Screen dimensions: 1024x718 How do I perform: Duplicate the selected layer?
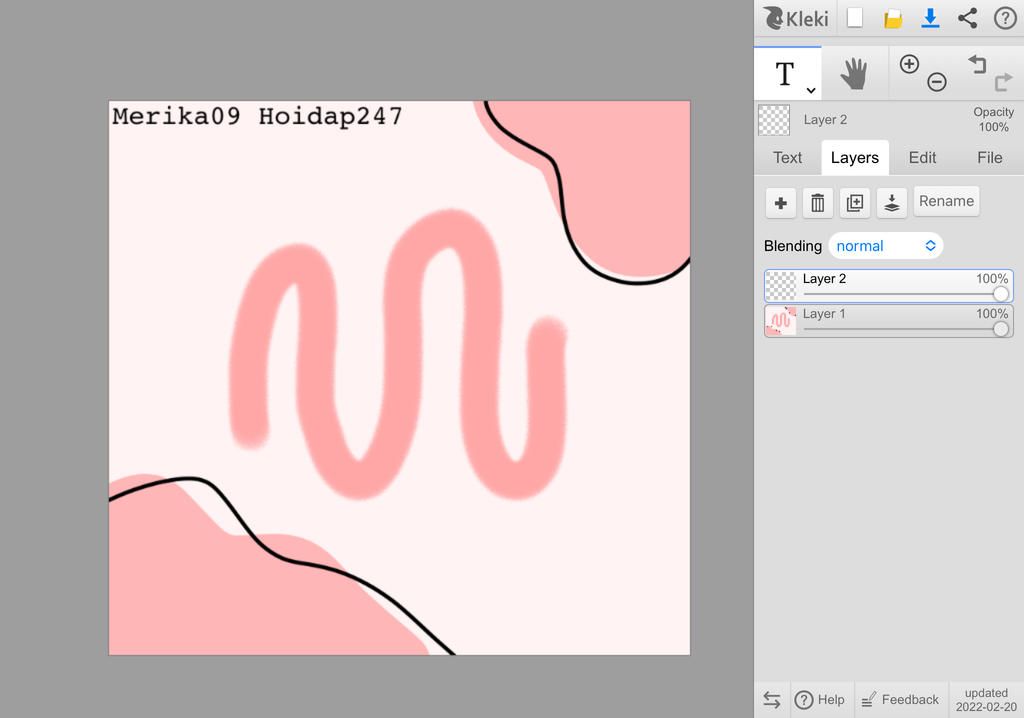854,203
